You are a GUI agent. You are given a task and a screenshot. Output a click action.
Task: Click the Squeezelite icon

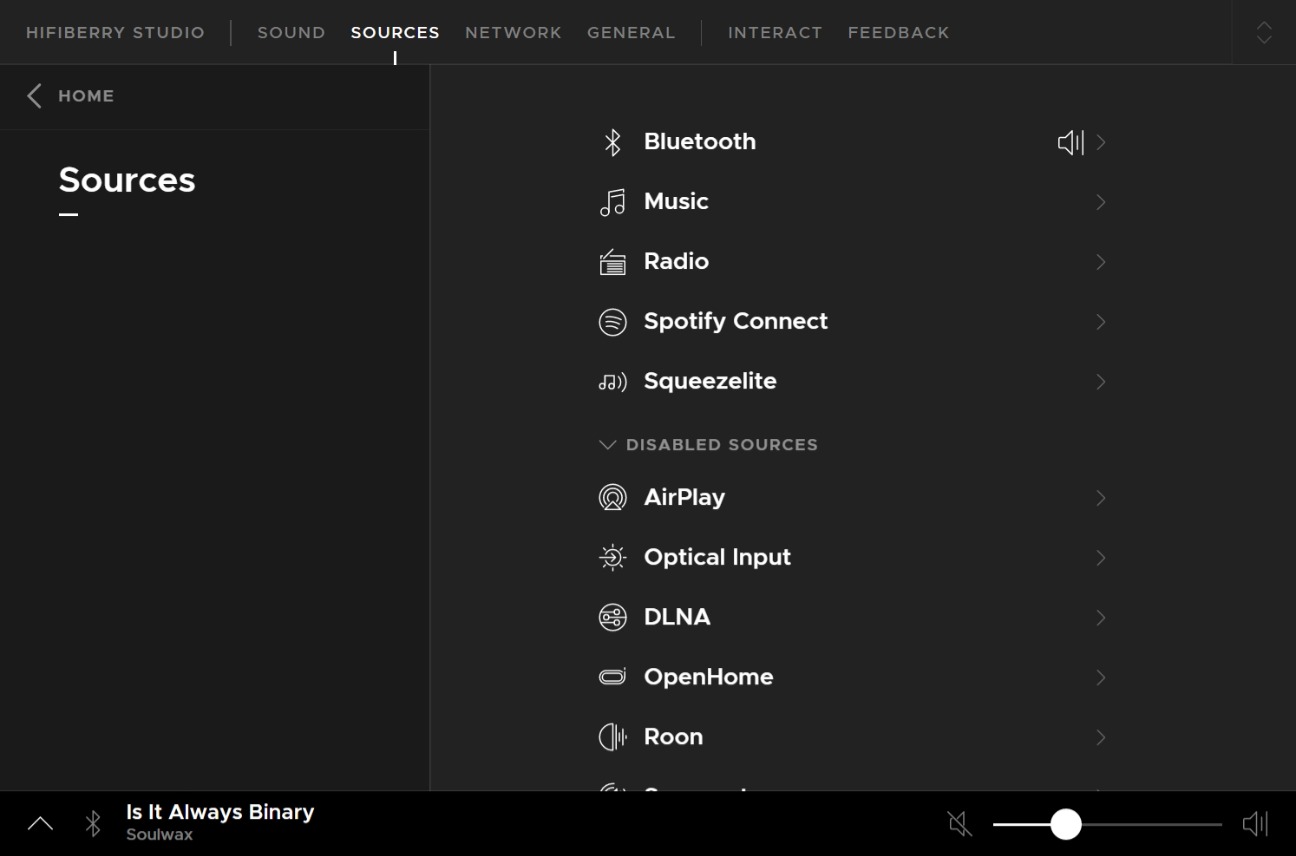click(612, 382)
